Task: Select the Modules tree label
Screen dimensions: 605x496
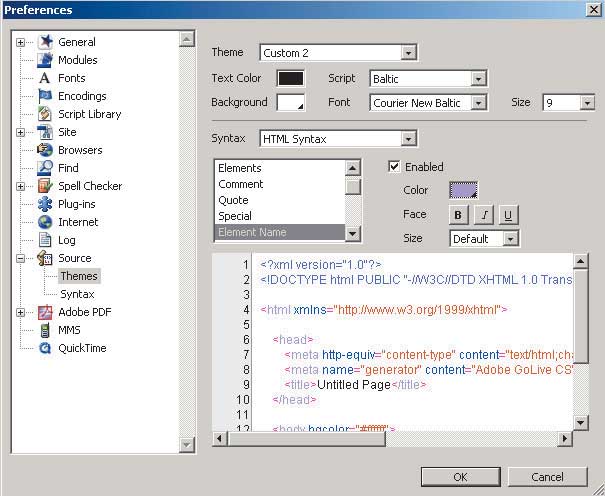Action: pyautogui.click(x=78, y=60)
